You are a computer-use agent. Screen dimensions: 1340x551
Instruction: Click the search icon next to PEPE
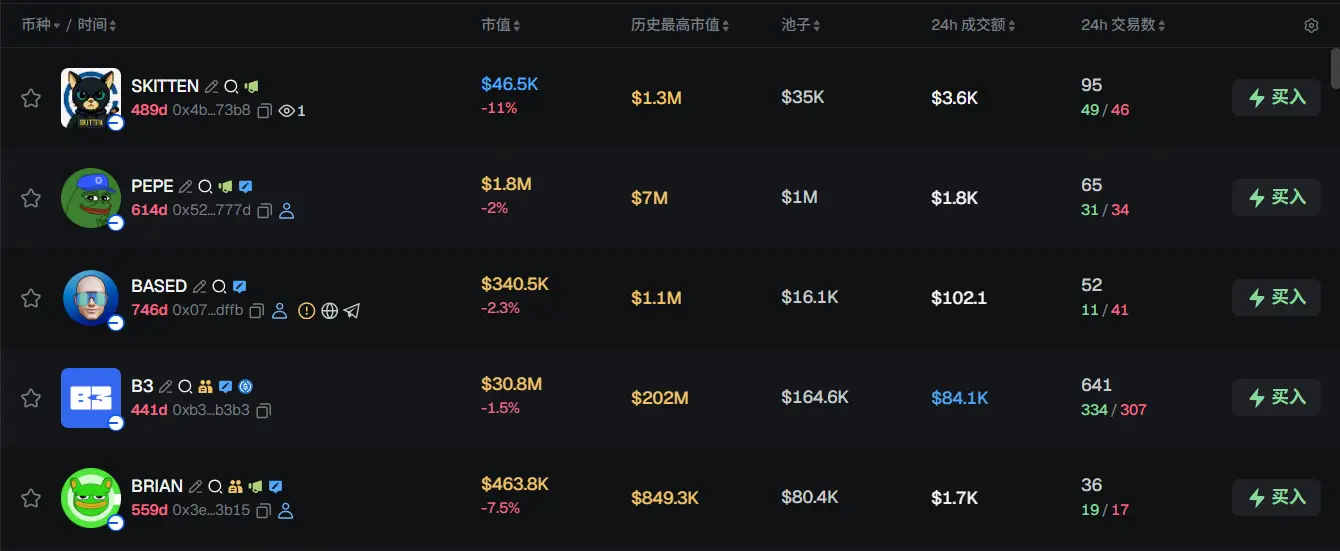pyautogui.click(x=205, y=187)
